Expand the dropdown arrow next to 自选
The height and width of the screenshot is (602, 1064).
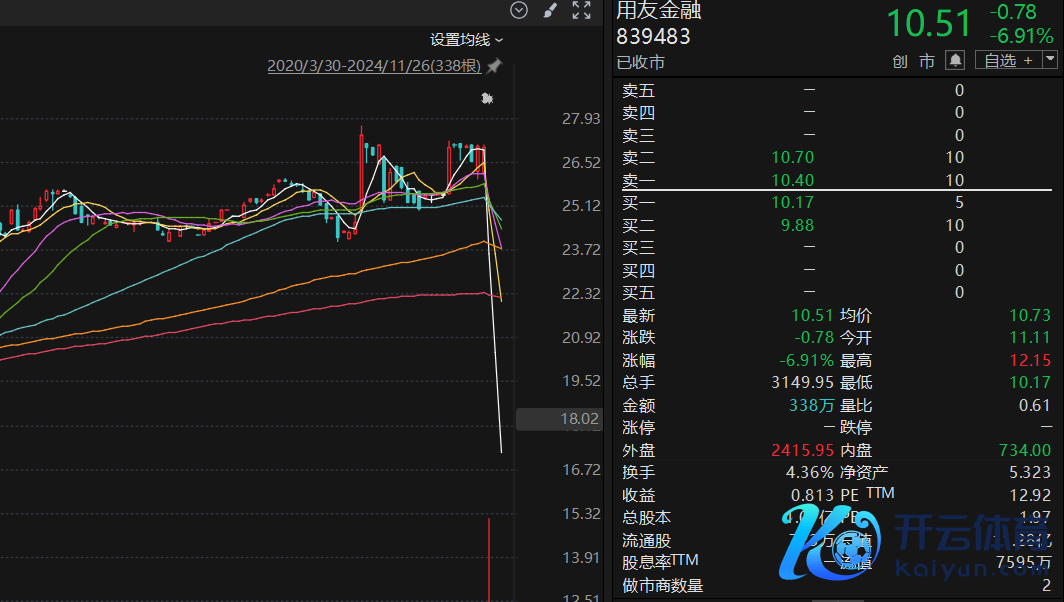(1050, 60)
